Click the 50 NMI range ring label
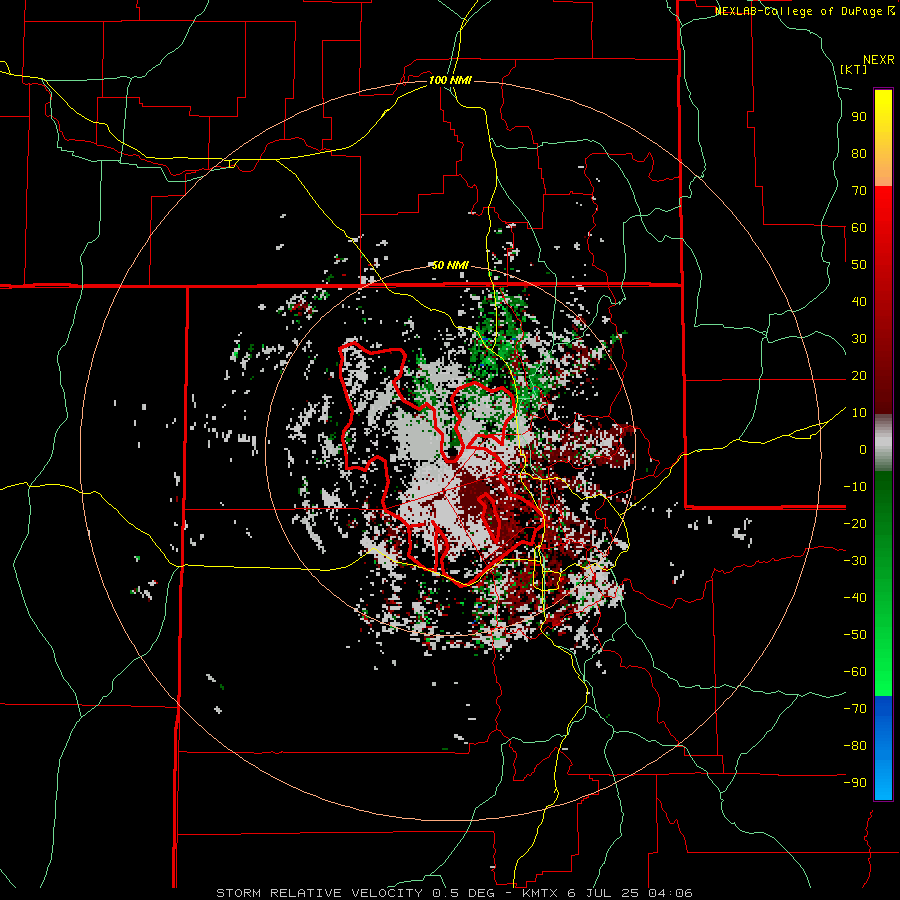 [450, 265]
